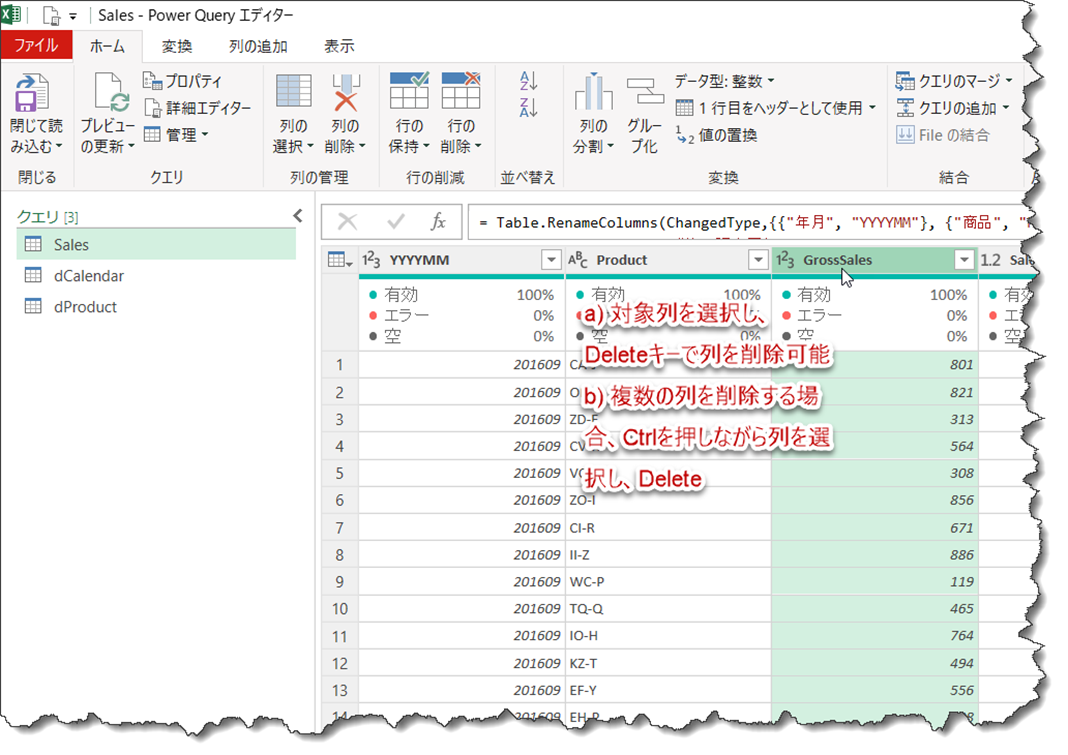Open the table menu icon at the grid corner

click(x=339, y=260)
